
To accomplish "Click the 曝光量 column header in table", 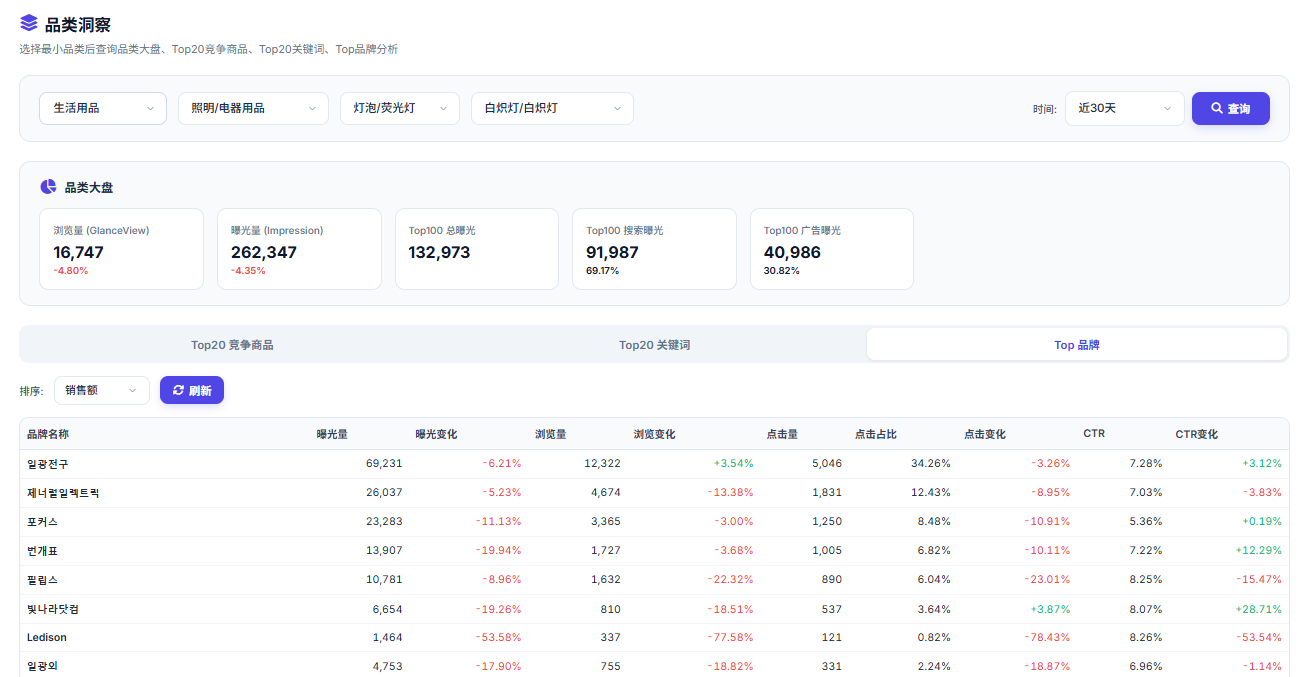I will pyautogui.click(x=332, y=434).
